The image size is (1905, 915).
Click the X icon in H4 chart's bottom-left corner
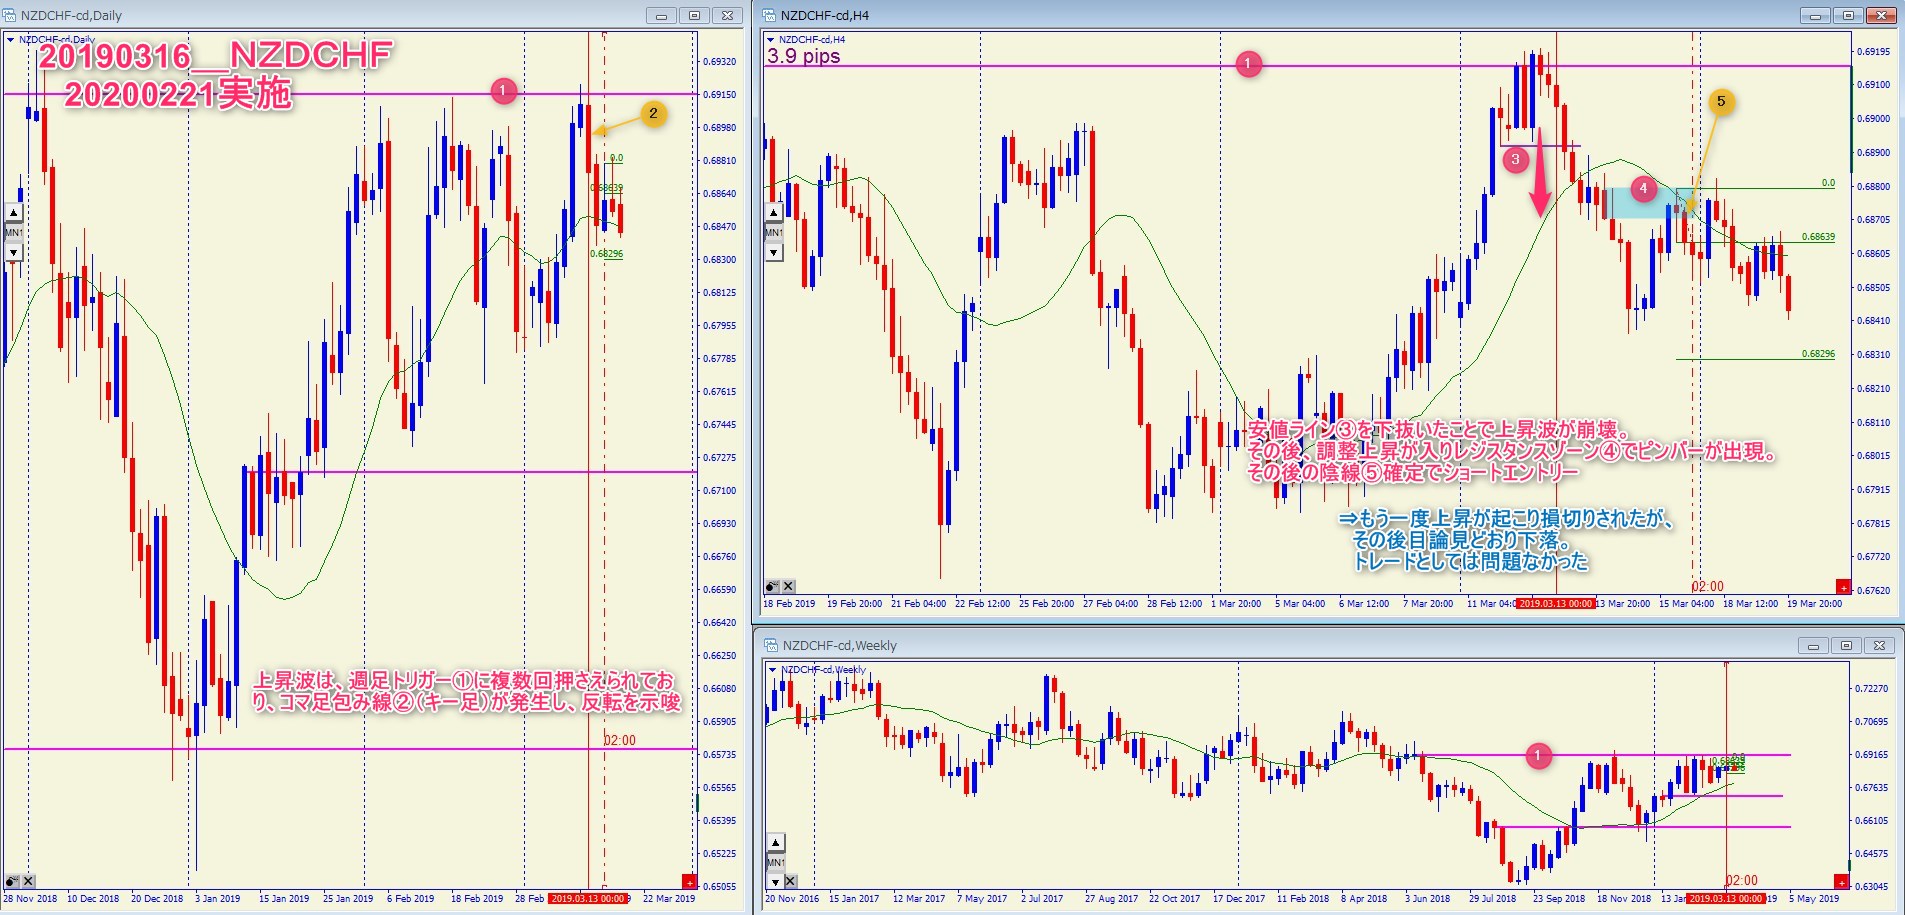pyautogui.click(x=788, y=586)
